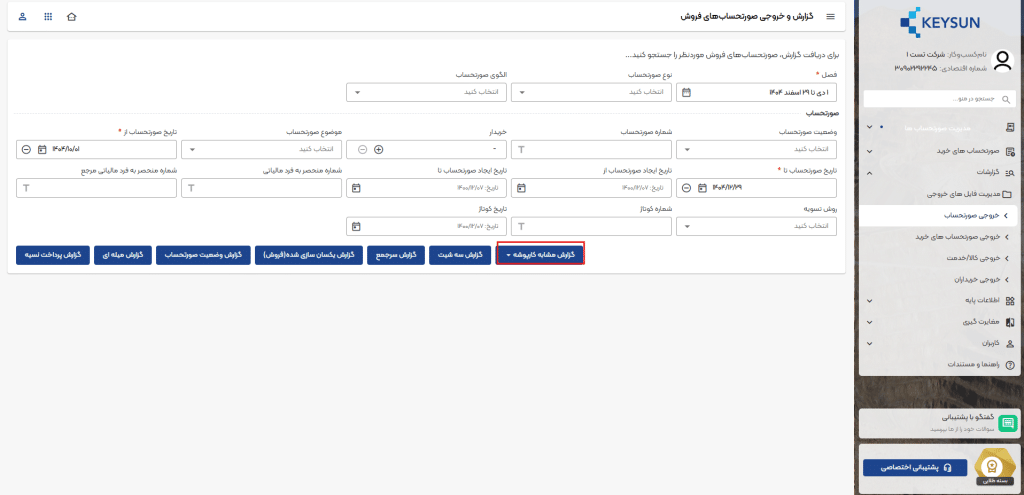Click گزارش پرداخت نسیه button
Viewport: 1024px width, 495px height.
click(53, 255)
